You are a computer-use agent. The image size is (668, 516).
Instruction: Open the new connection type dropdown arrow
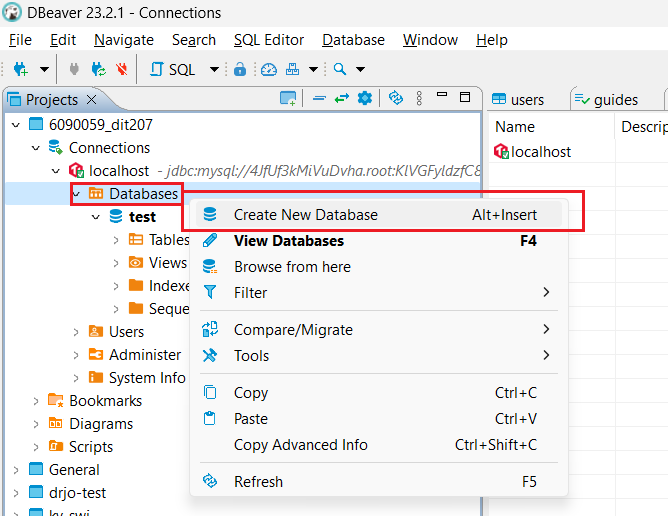44,69
